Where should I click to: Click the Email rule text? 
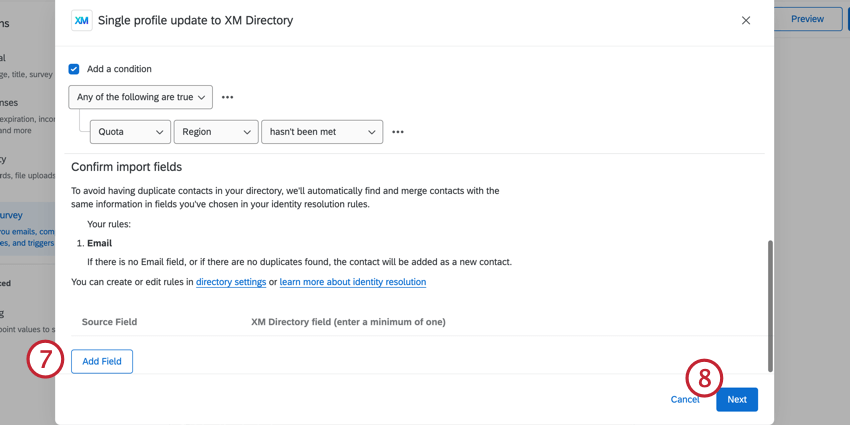coord(100,243)
